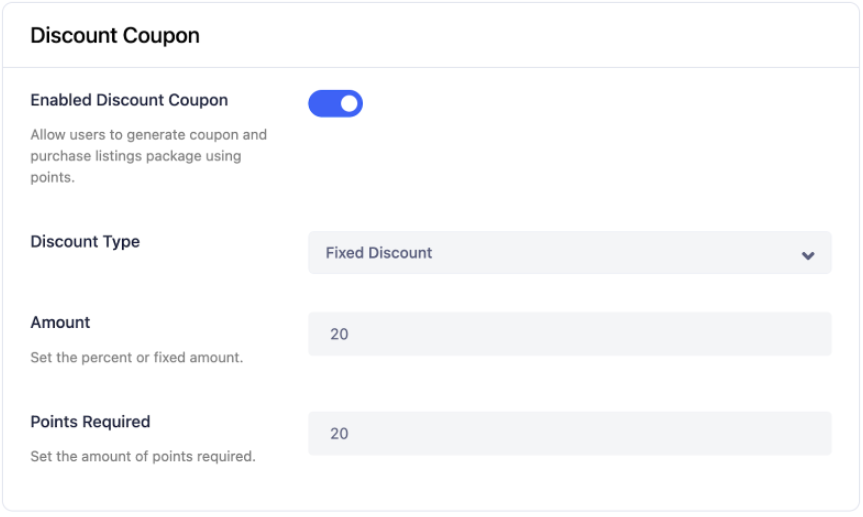Focus the Points Required input field
The image size is (863, 517).
pos(569,434)
